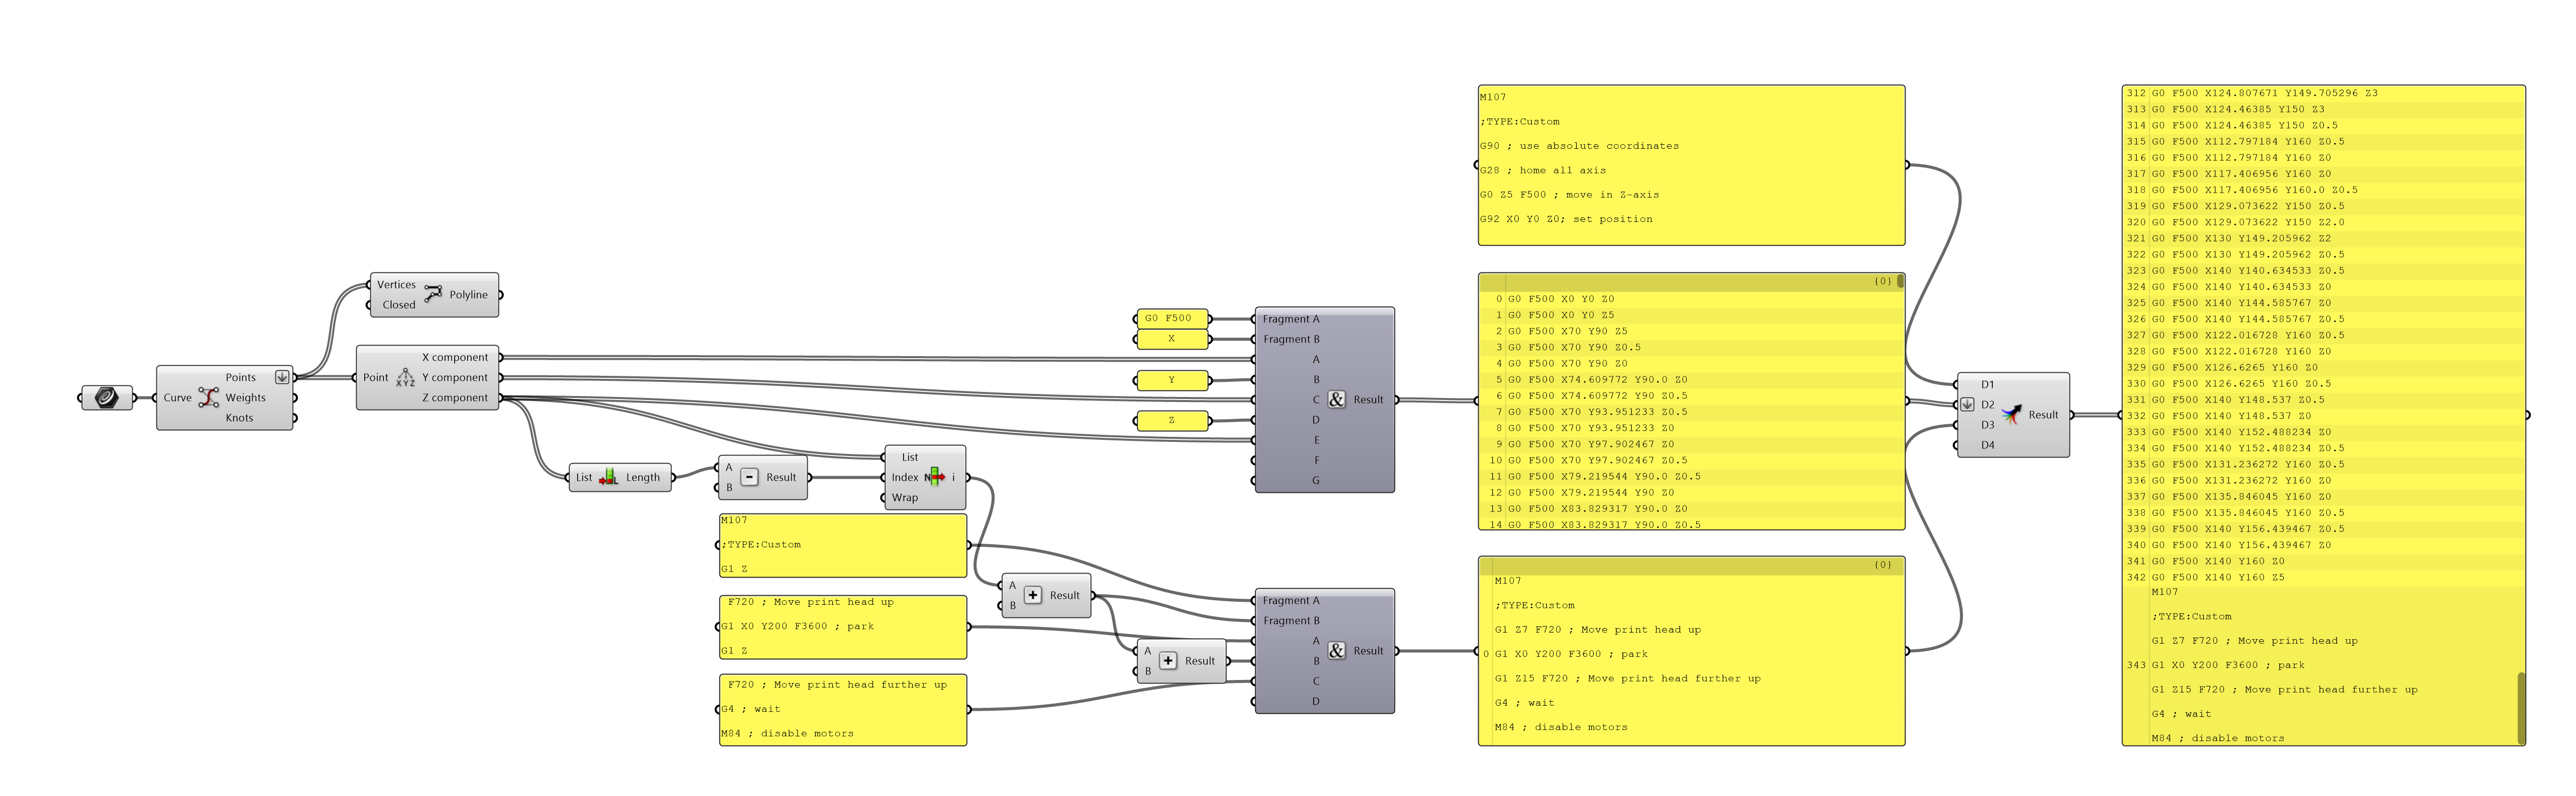
Task: Click the Z component output
Action: [x=455, y=398]
